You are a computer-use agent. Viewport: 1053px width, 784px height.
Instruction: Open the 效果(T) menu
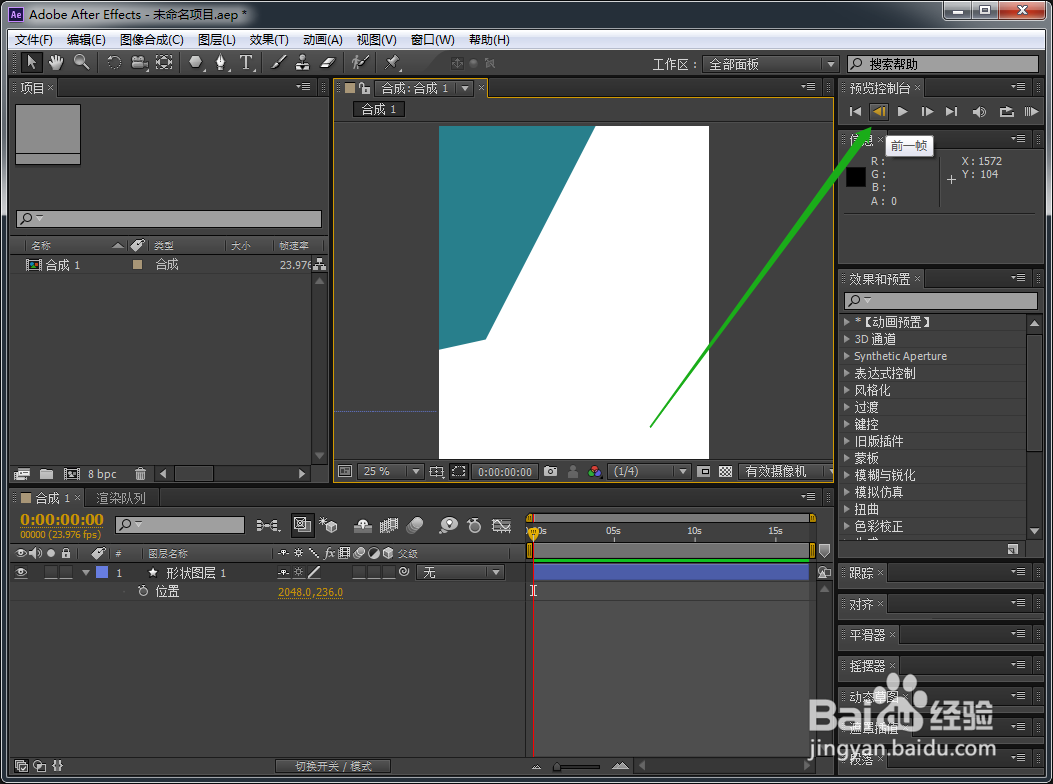(269, 40)
